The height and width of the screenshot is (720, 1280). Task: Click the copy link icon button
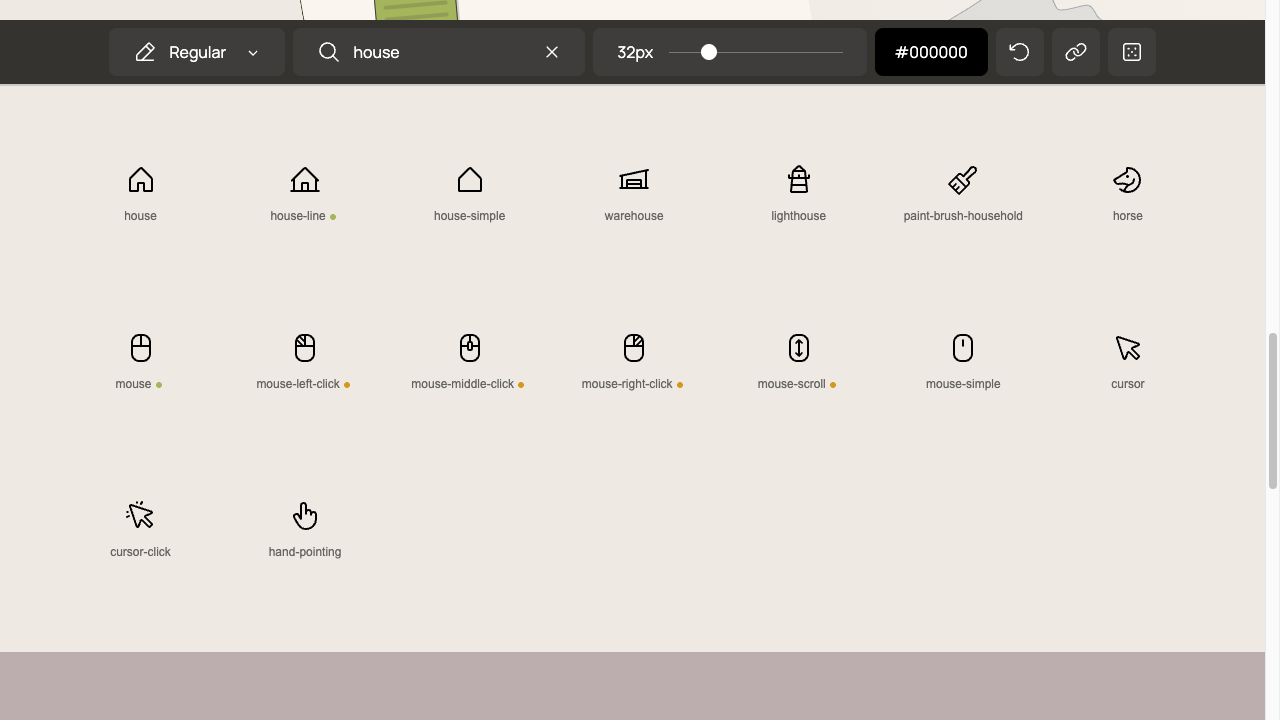pos(1076,52)
